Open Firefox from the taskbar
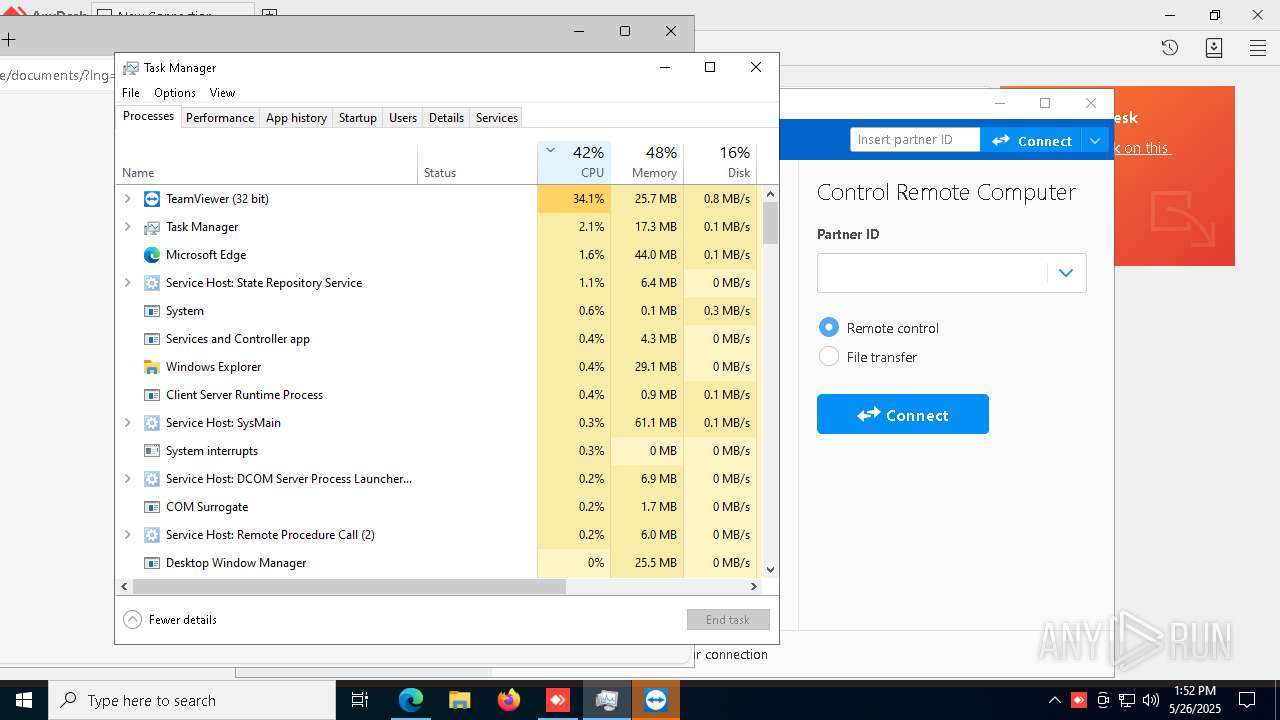The width and height of the screenshot is (1280, 720). point(509,700)
